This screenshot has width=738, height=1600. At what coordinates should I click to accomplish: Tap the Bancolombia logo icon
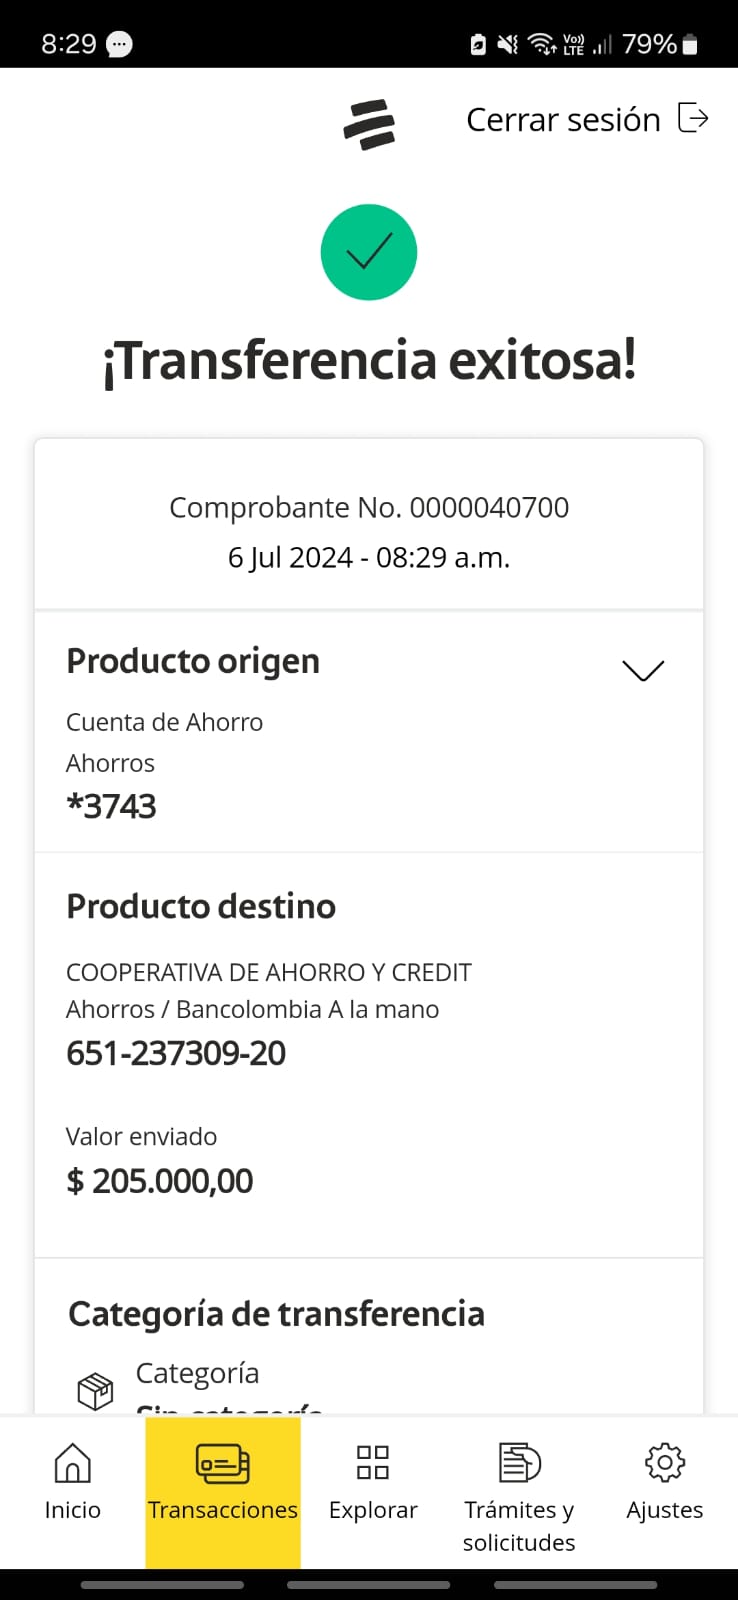[369, 124]
